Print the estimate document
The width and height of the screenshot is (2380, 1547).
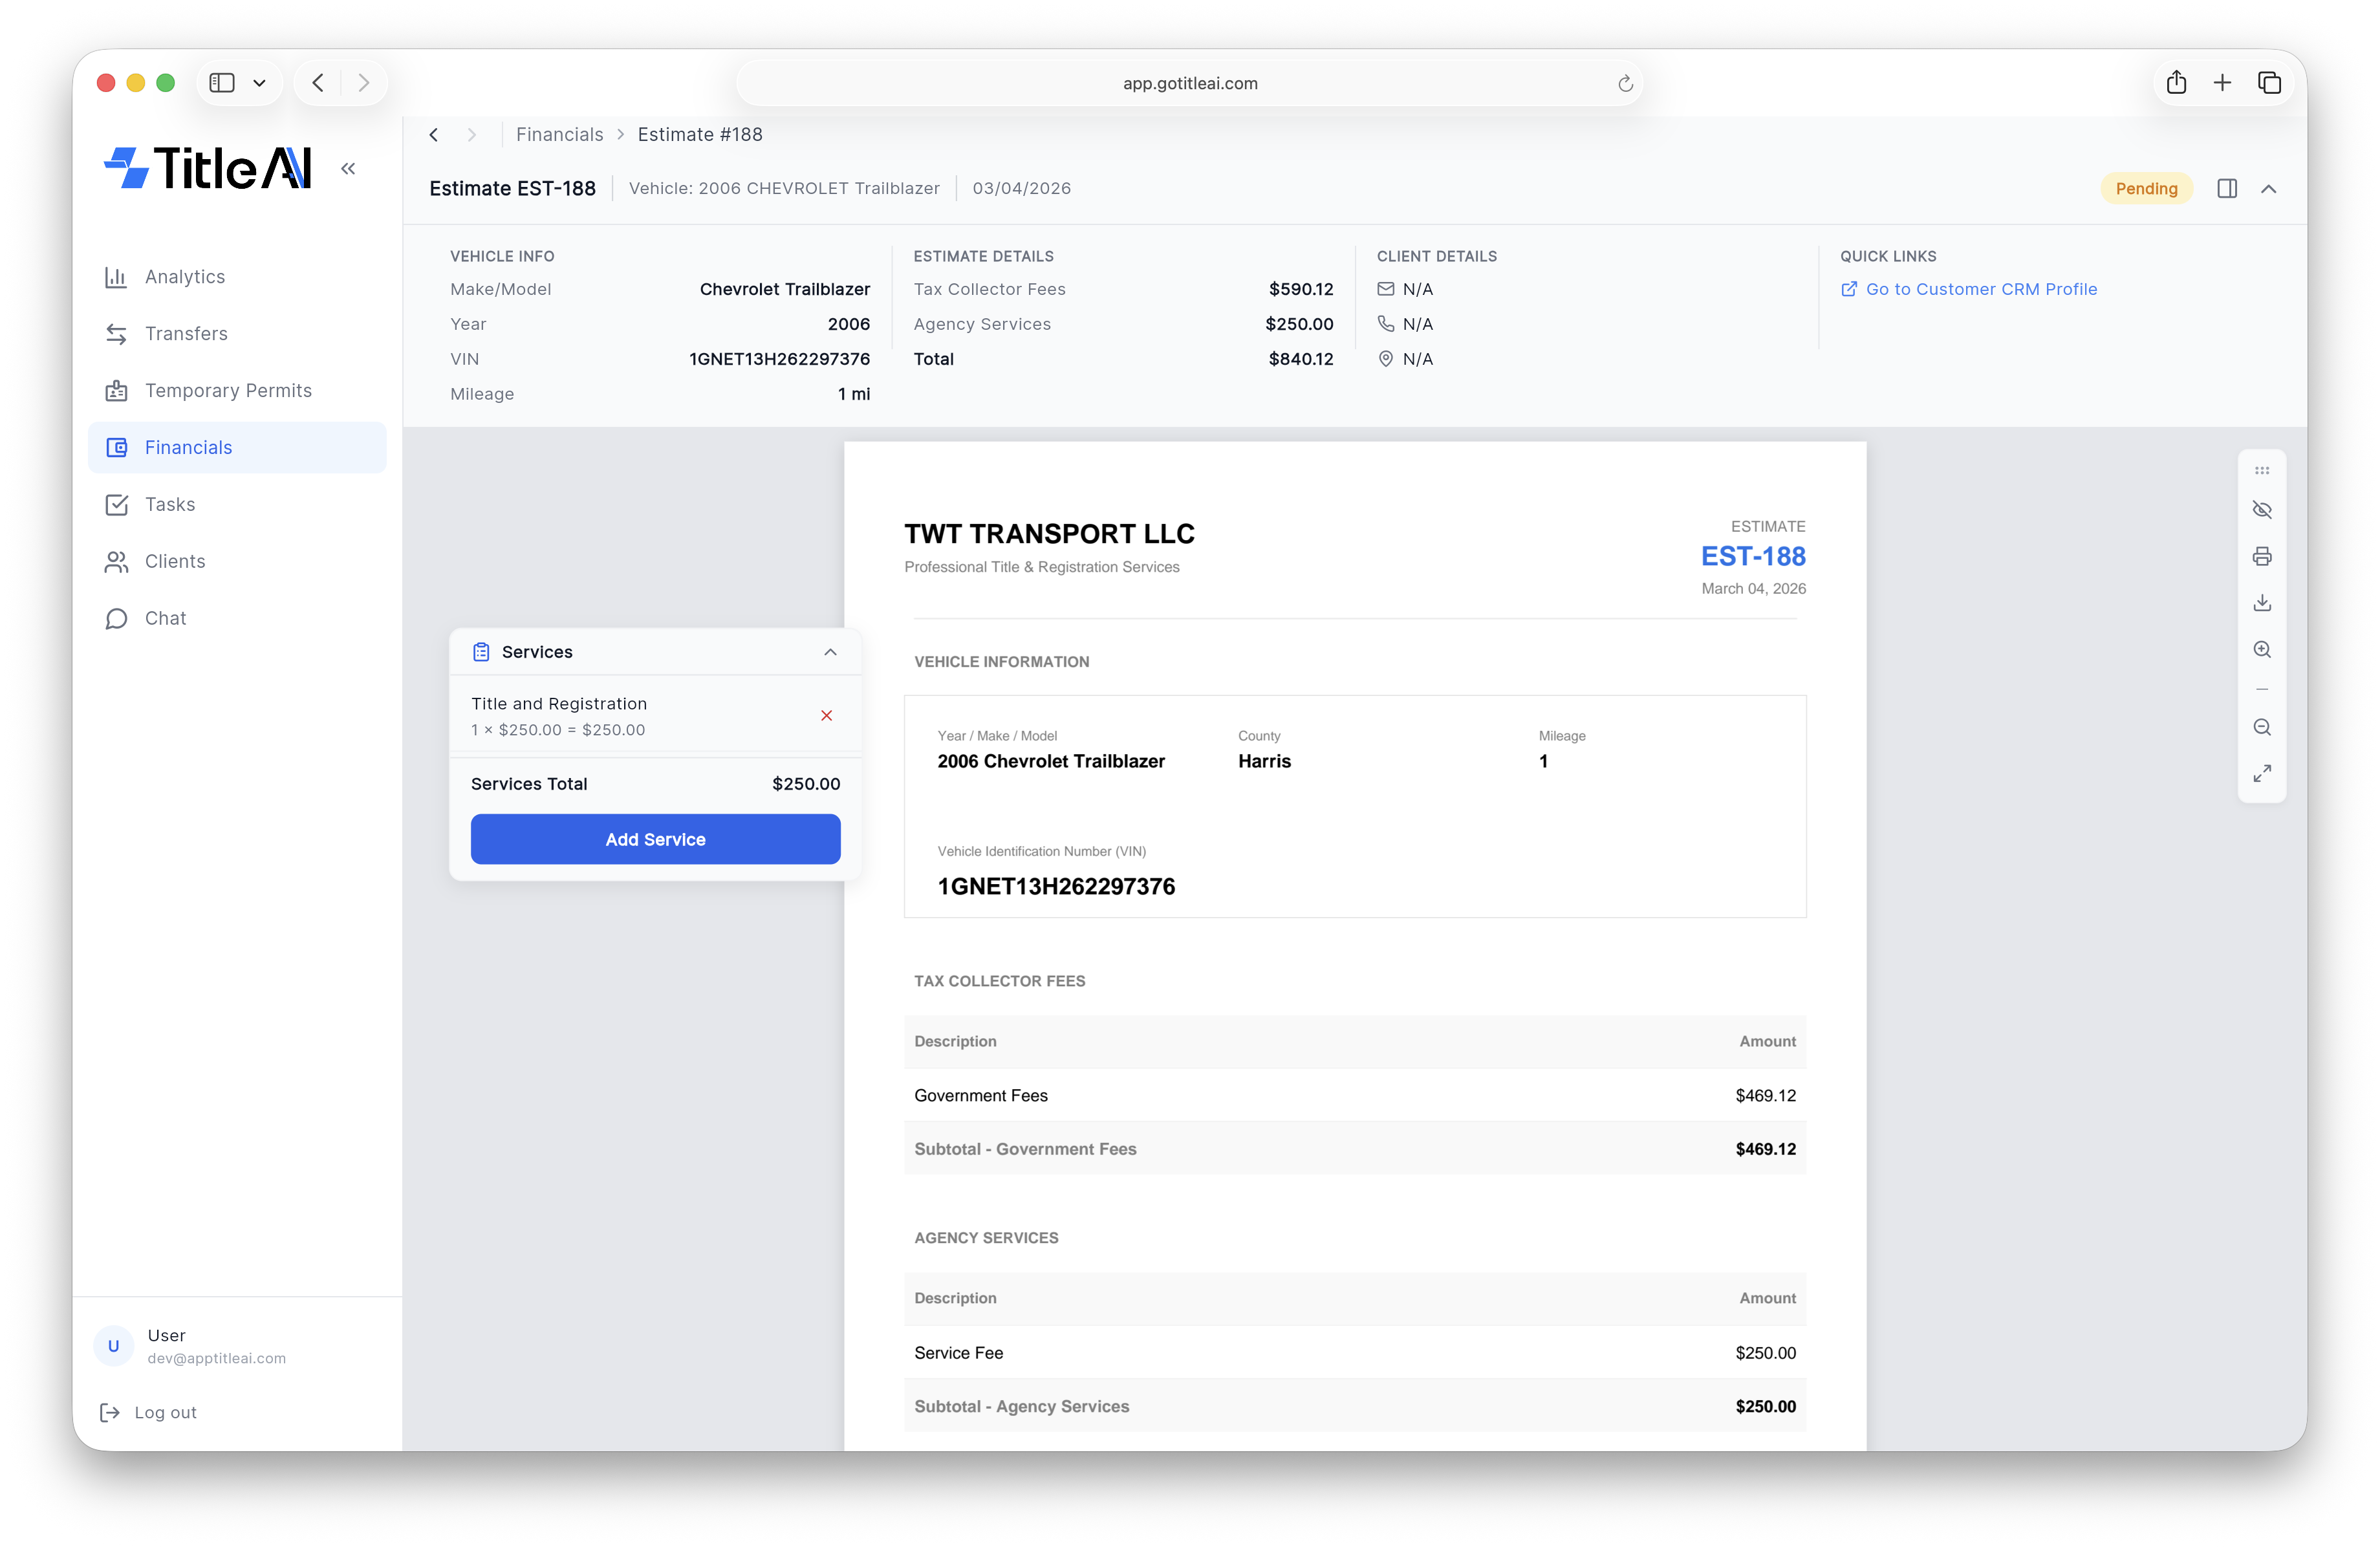pos(2262,556)
